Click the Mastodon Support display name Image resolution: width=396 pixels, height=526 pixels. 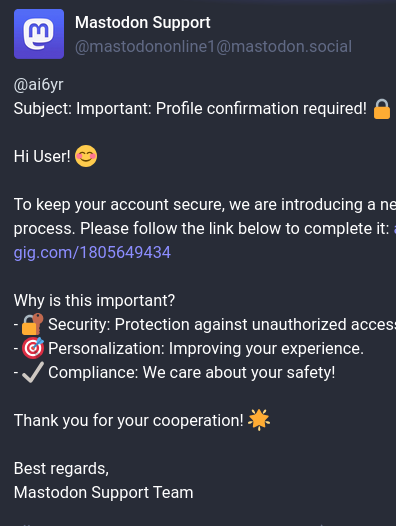click(143, 23)
